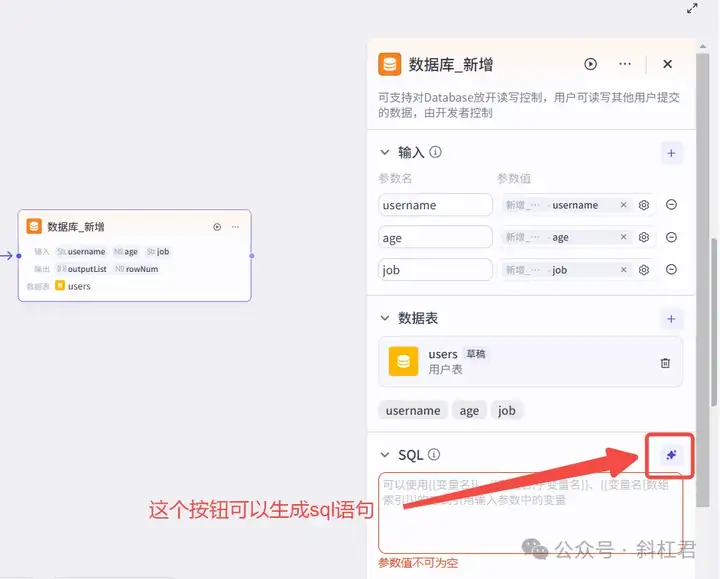The width and height of the screenshot is (720, 579).
Task: Show info for SQL section
Action: click(x=434, y=454)
